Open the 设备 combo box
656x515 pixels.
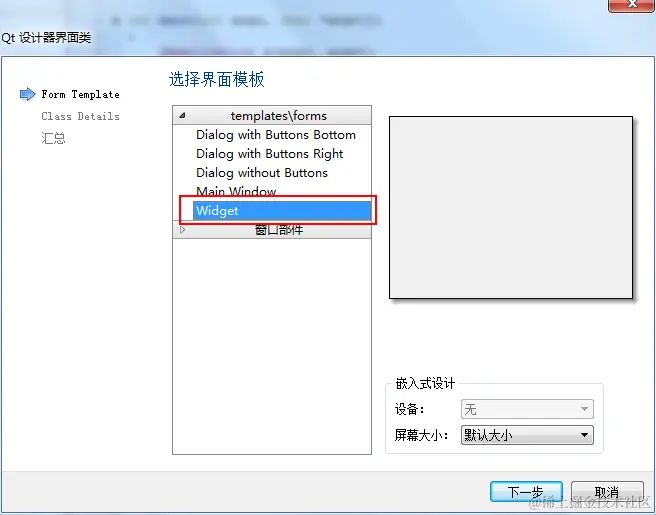click(x=527, y=409)
